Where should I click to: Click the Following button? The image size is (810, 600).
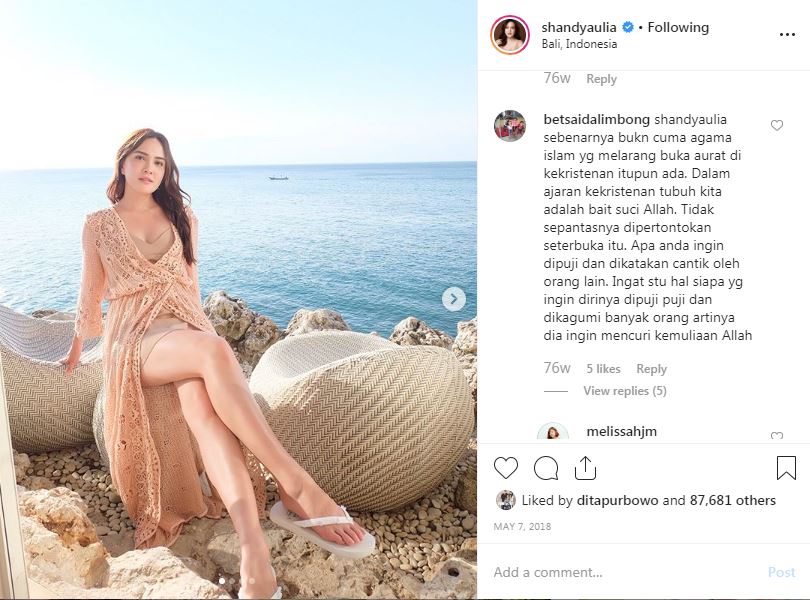(678, 27)
